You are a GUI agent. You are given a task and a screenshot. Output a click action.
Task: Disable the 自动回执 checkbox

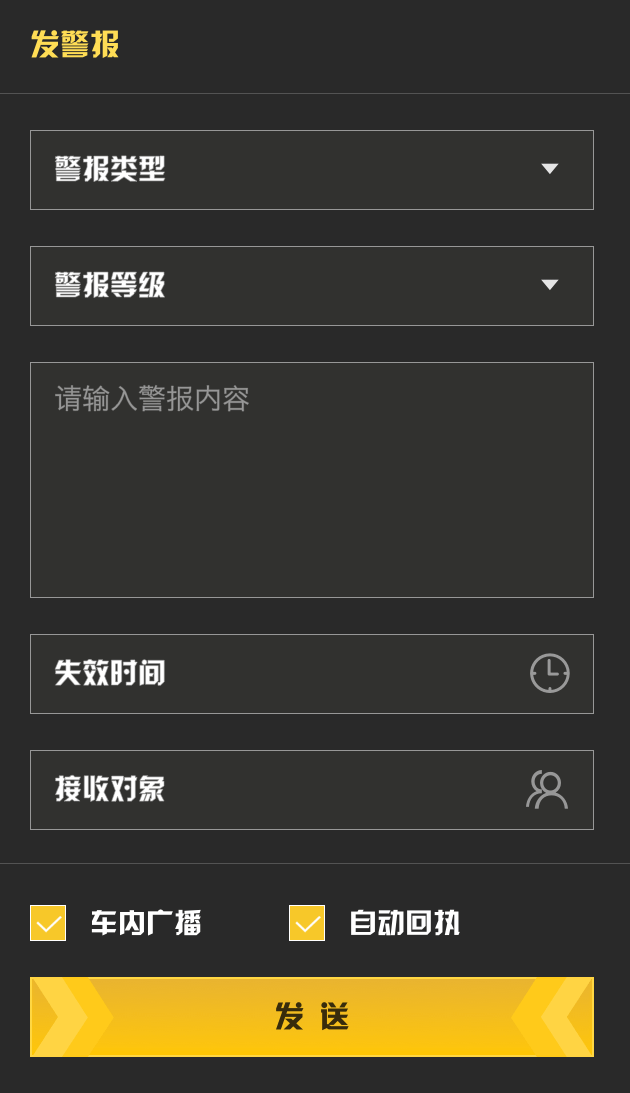click(x=307, y=923)
